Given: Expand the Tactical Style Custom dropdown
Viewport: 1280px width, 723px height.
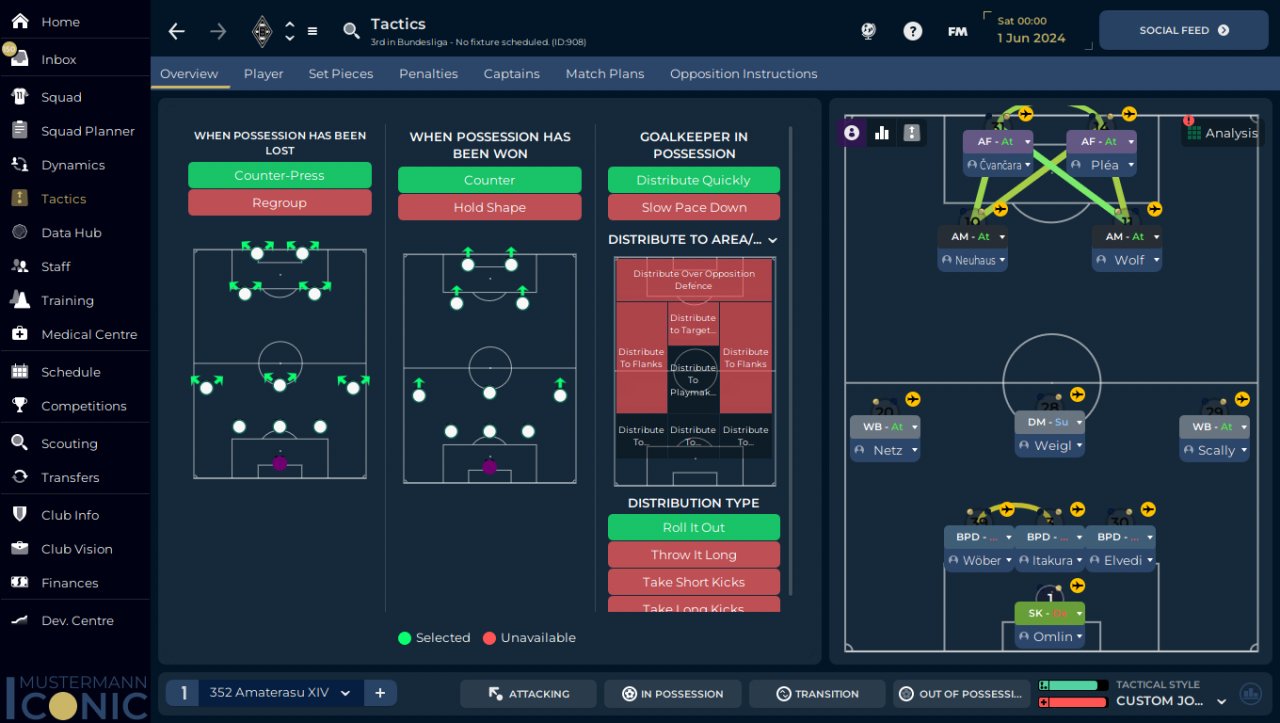Looking at the screenshot, I should [x=1221, y=702].
